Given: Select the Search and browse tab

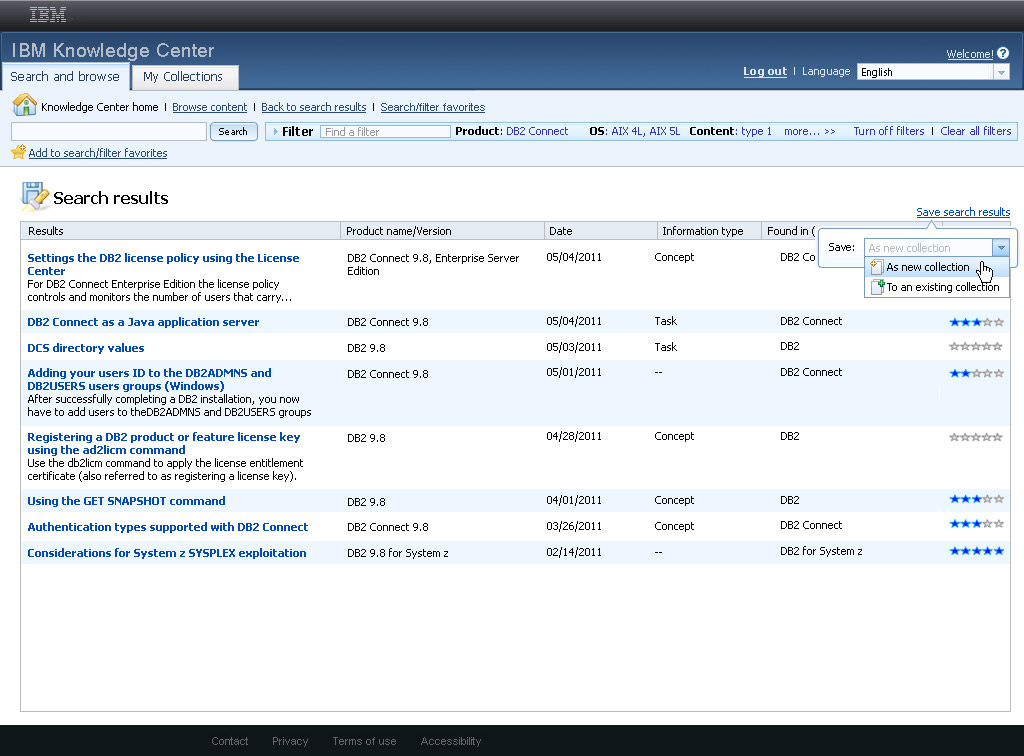Looking at the screenshot, I should click(65, 77).
